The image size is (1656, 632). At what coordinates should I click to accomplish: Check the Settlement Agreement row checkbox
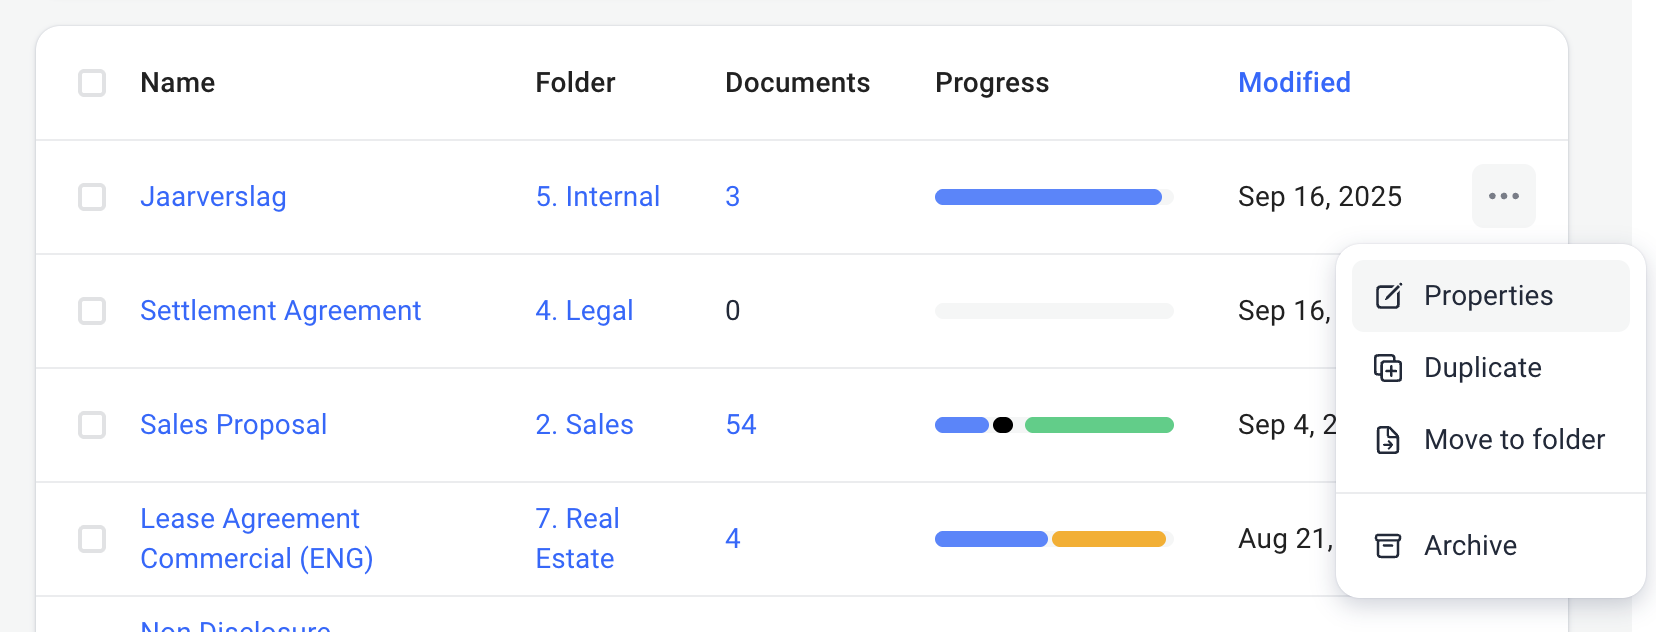point(92,311)
